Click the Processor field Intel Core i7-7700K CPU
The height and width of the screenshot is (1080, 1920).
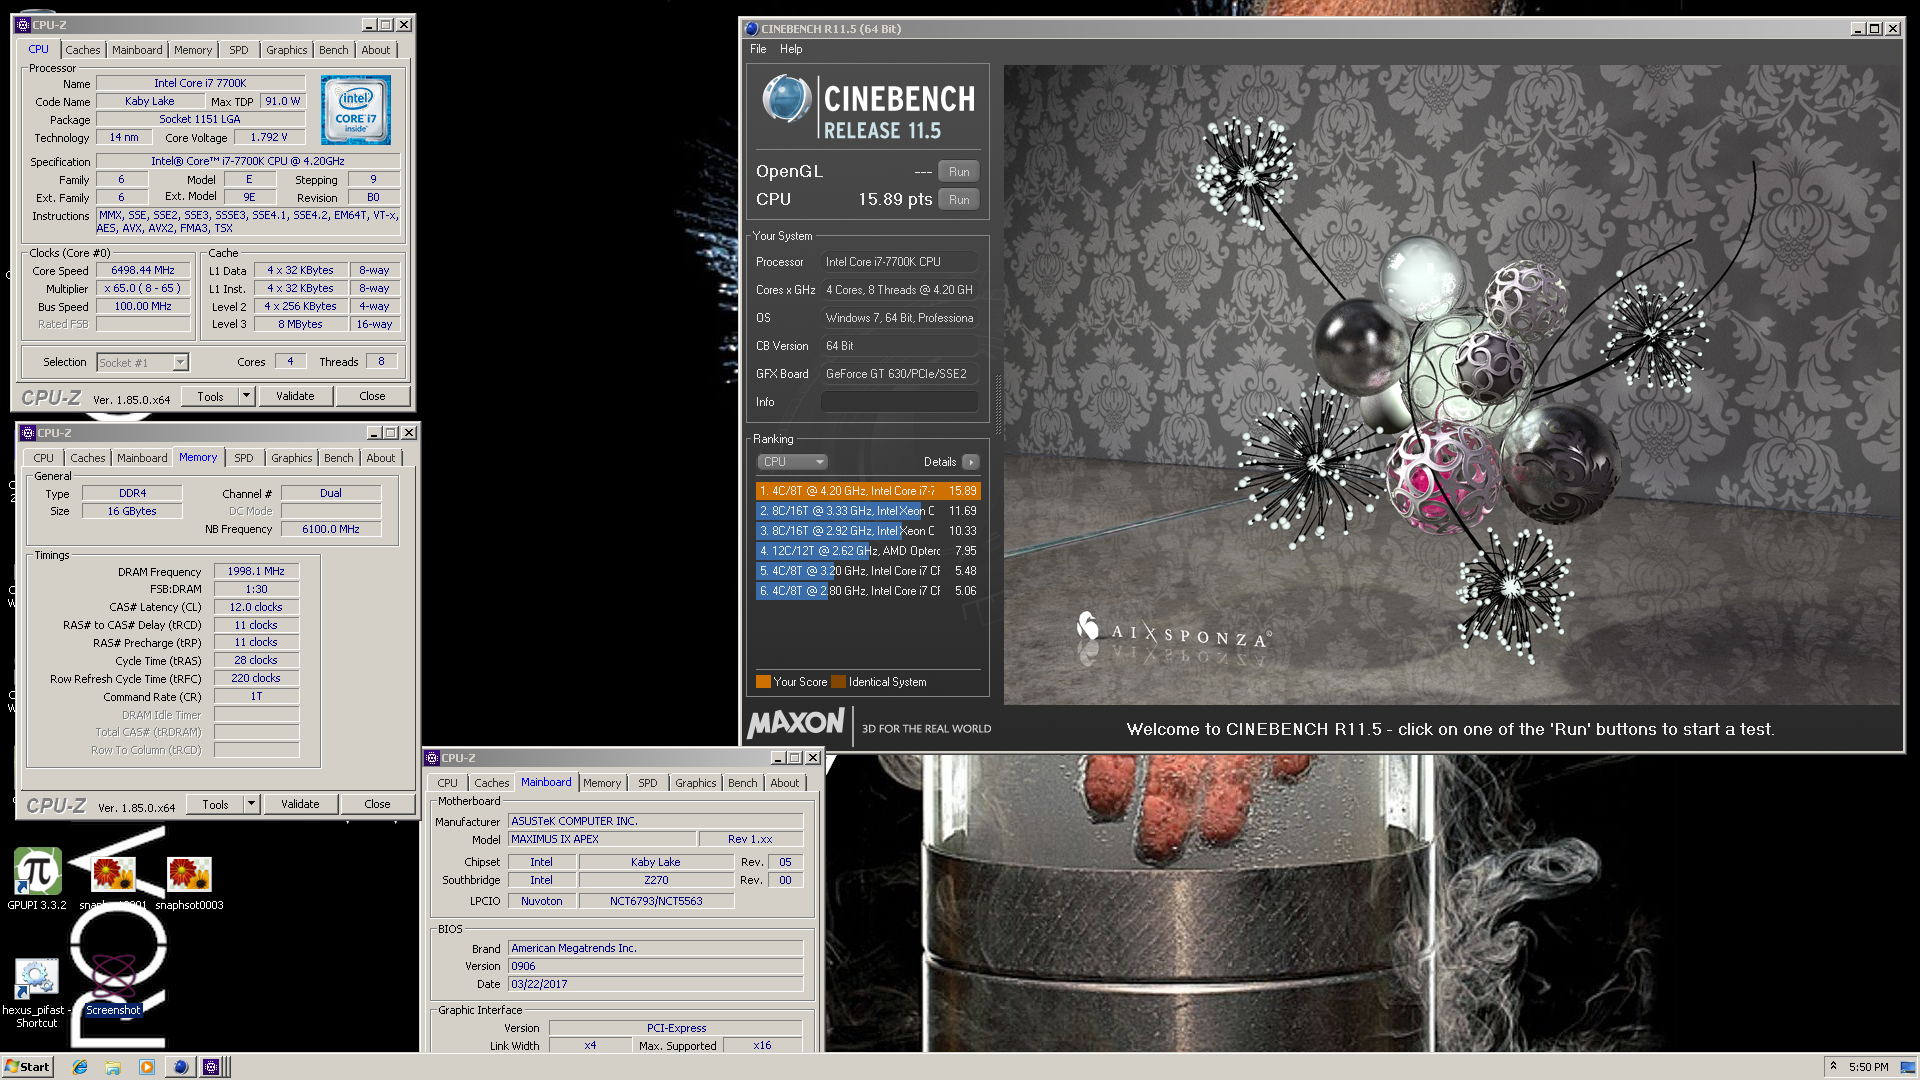[899, 262]
